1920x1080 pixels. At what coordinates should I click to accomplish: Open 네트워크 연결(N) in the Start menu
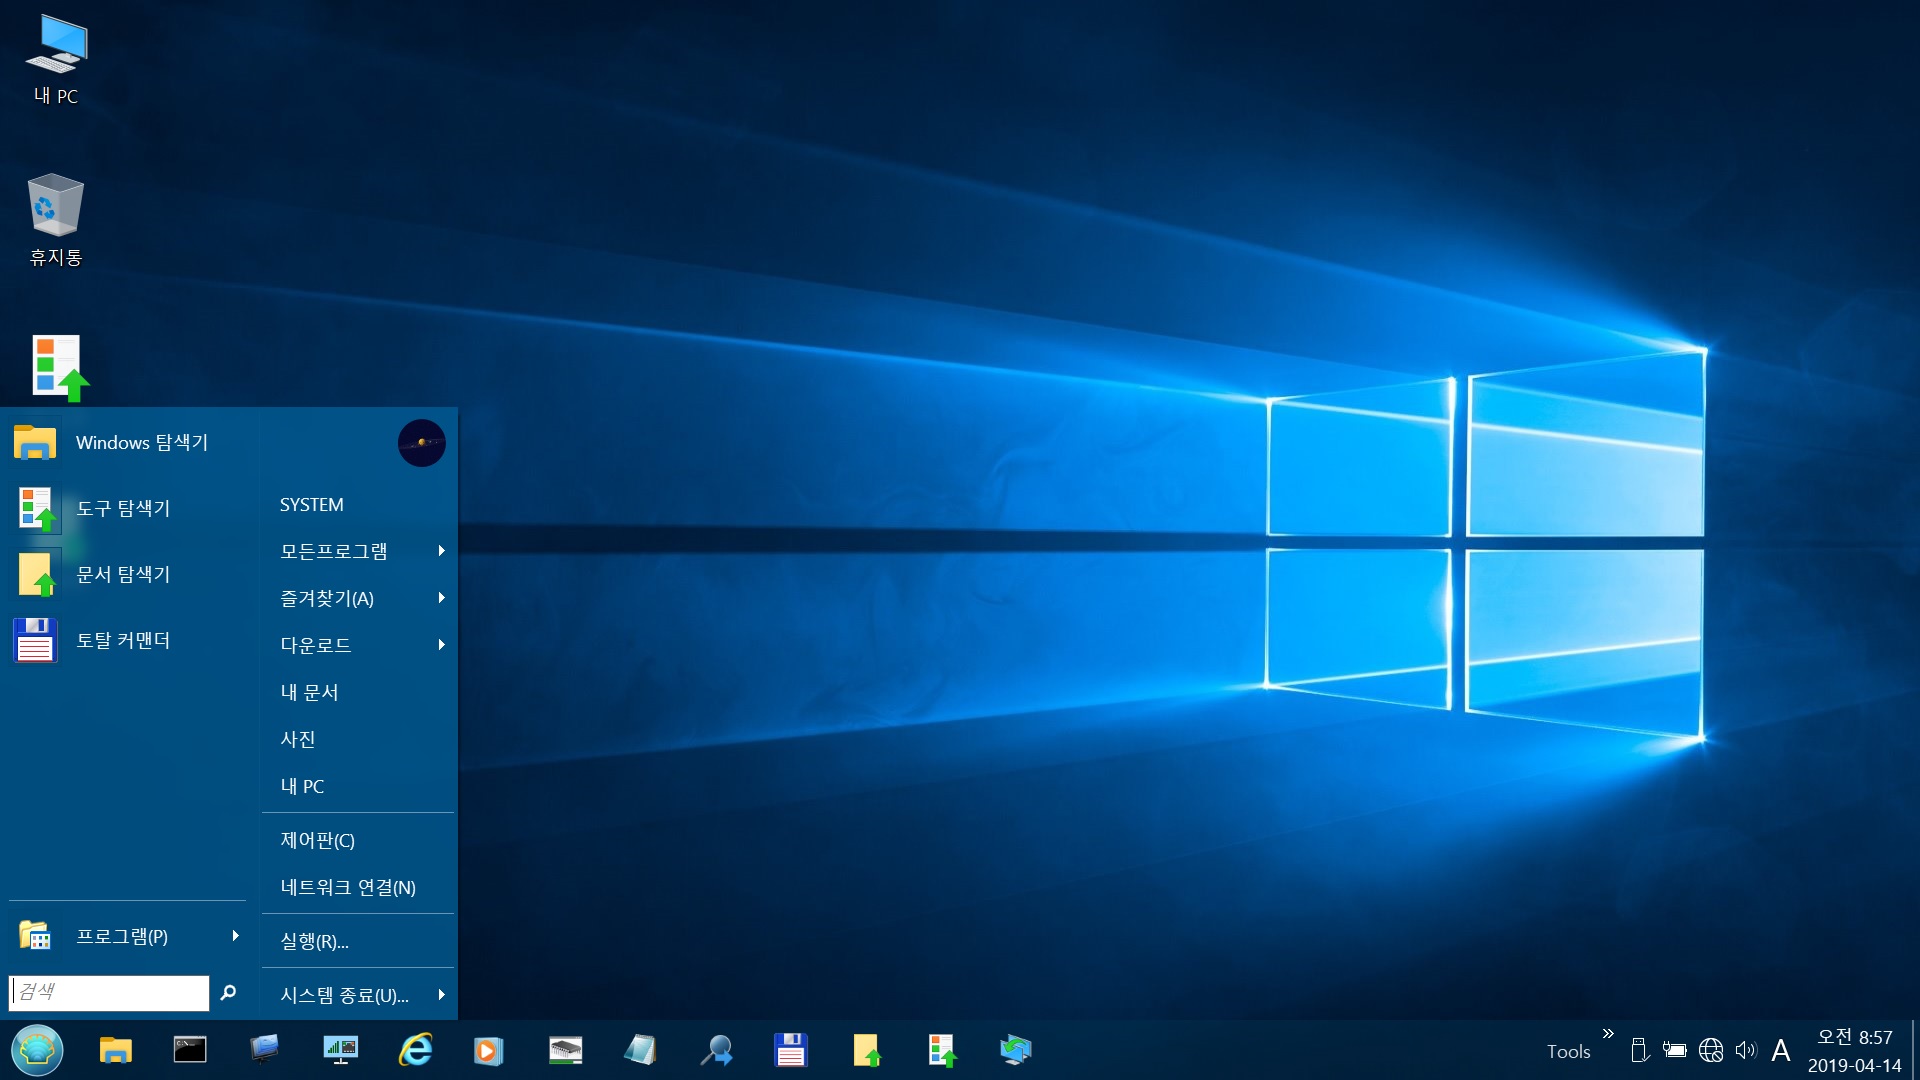[x=358, y=887]
